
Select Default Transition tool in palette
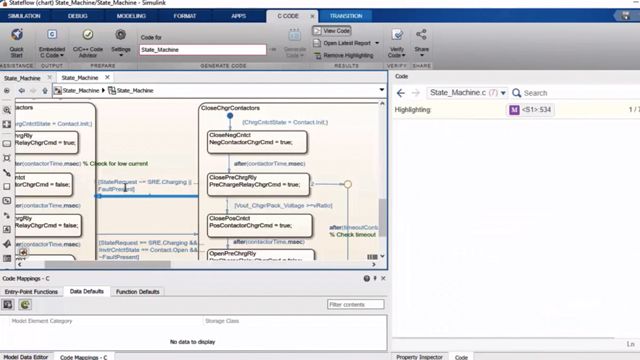tap(7, 173)
